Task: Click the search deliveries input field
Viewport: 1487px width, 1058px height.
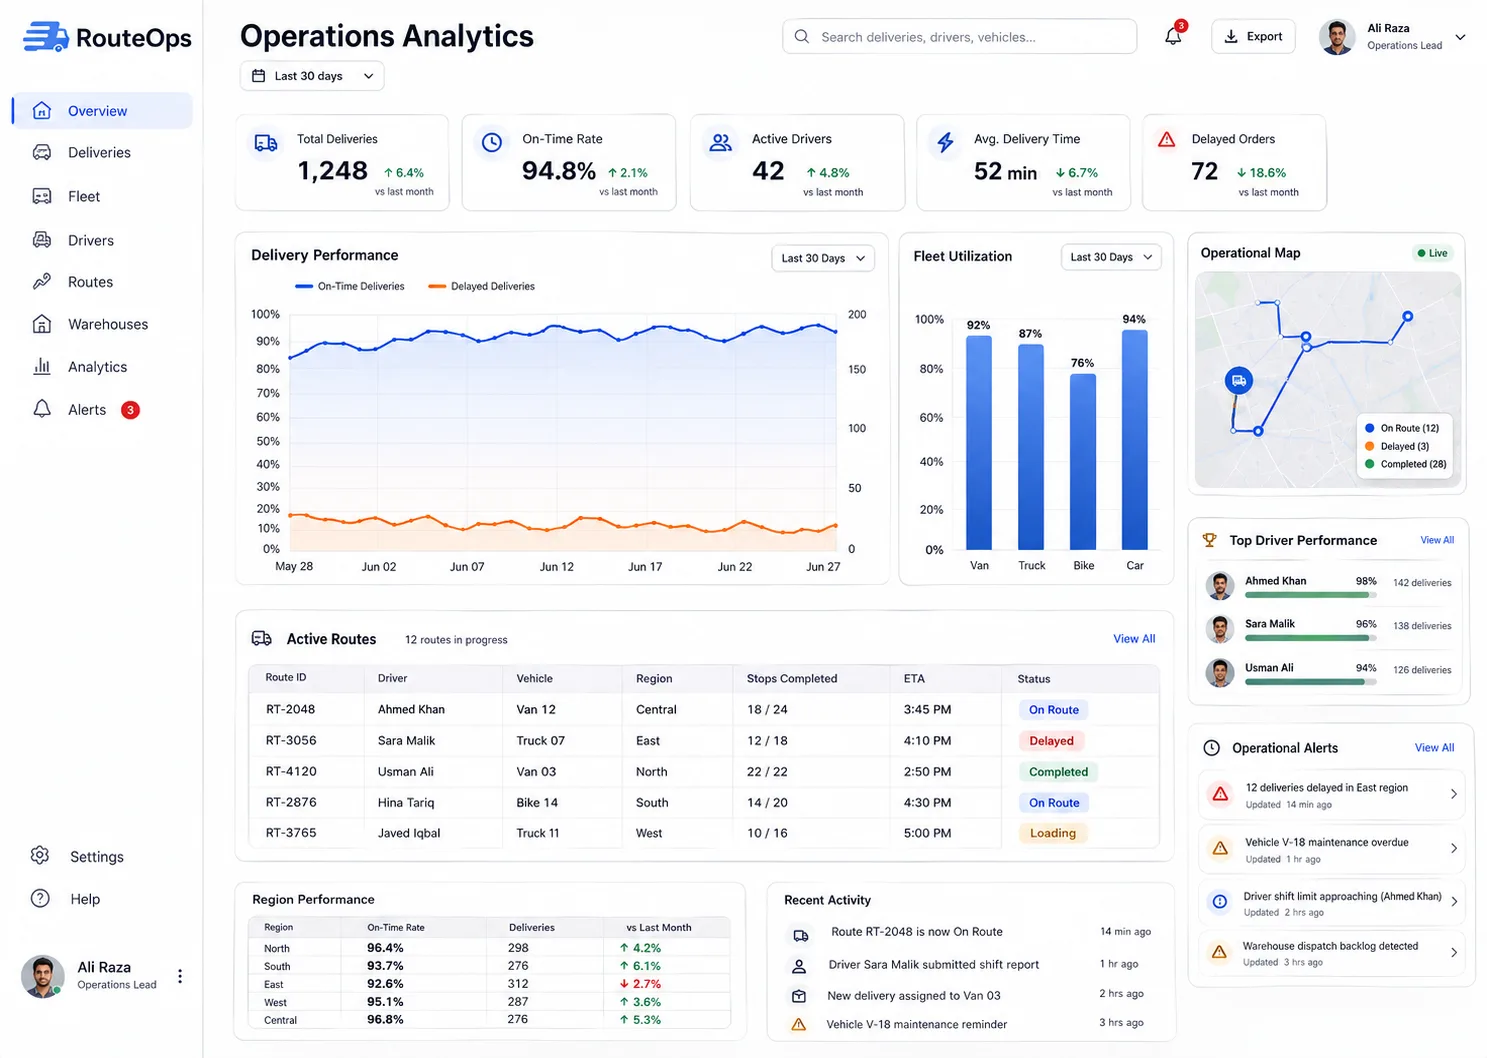Action: click(x=959, y=37)
